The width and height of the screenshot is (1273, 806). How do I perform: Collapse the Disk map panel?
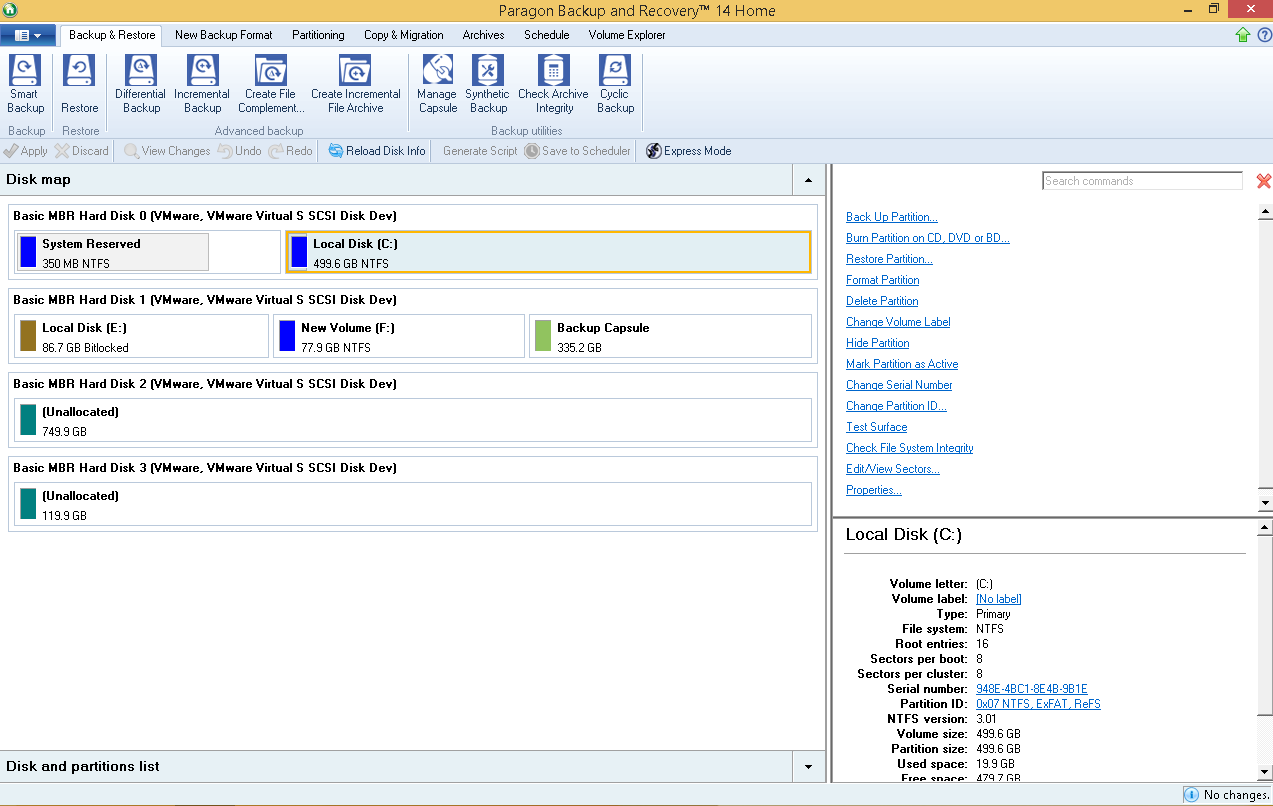click(x=808, y=180)
